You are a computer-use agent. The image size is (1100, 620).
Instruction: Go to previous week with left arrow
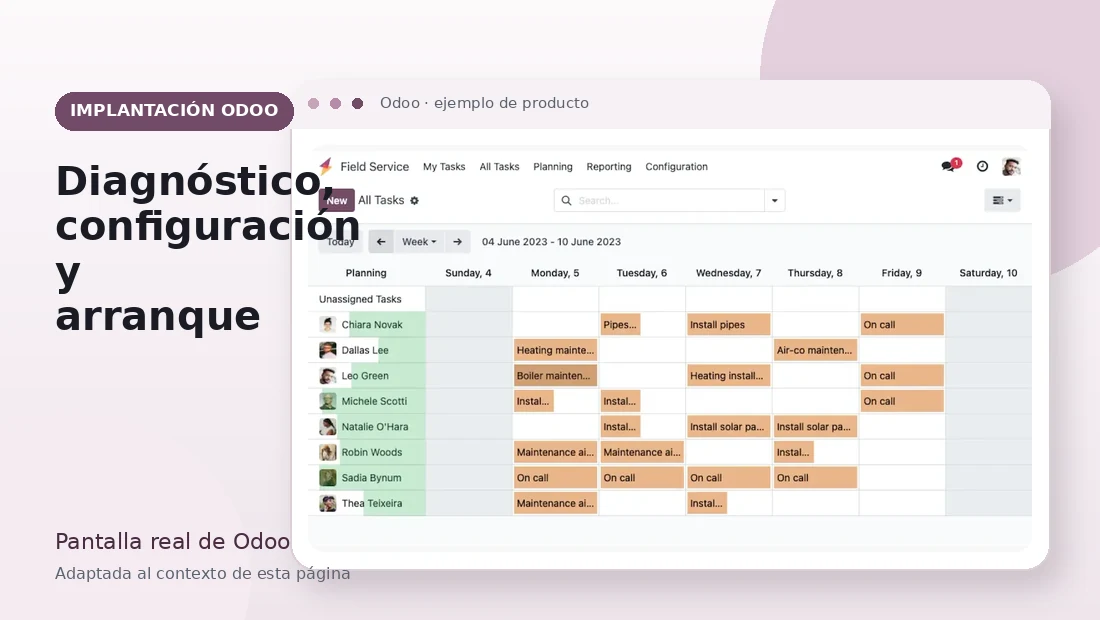[x=381, y=241]
